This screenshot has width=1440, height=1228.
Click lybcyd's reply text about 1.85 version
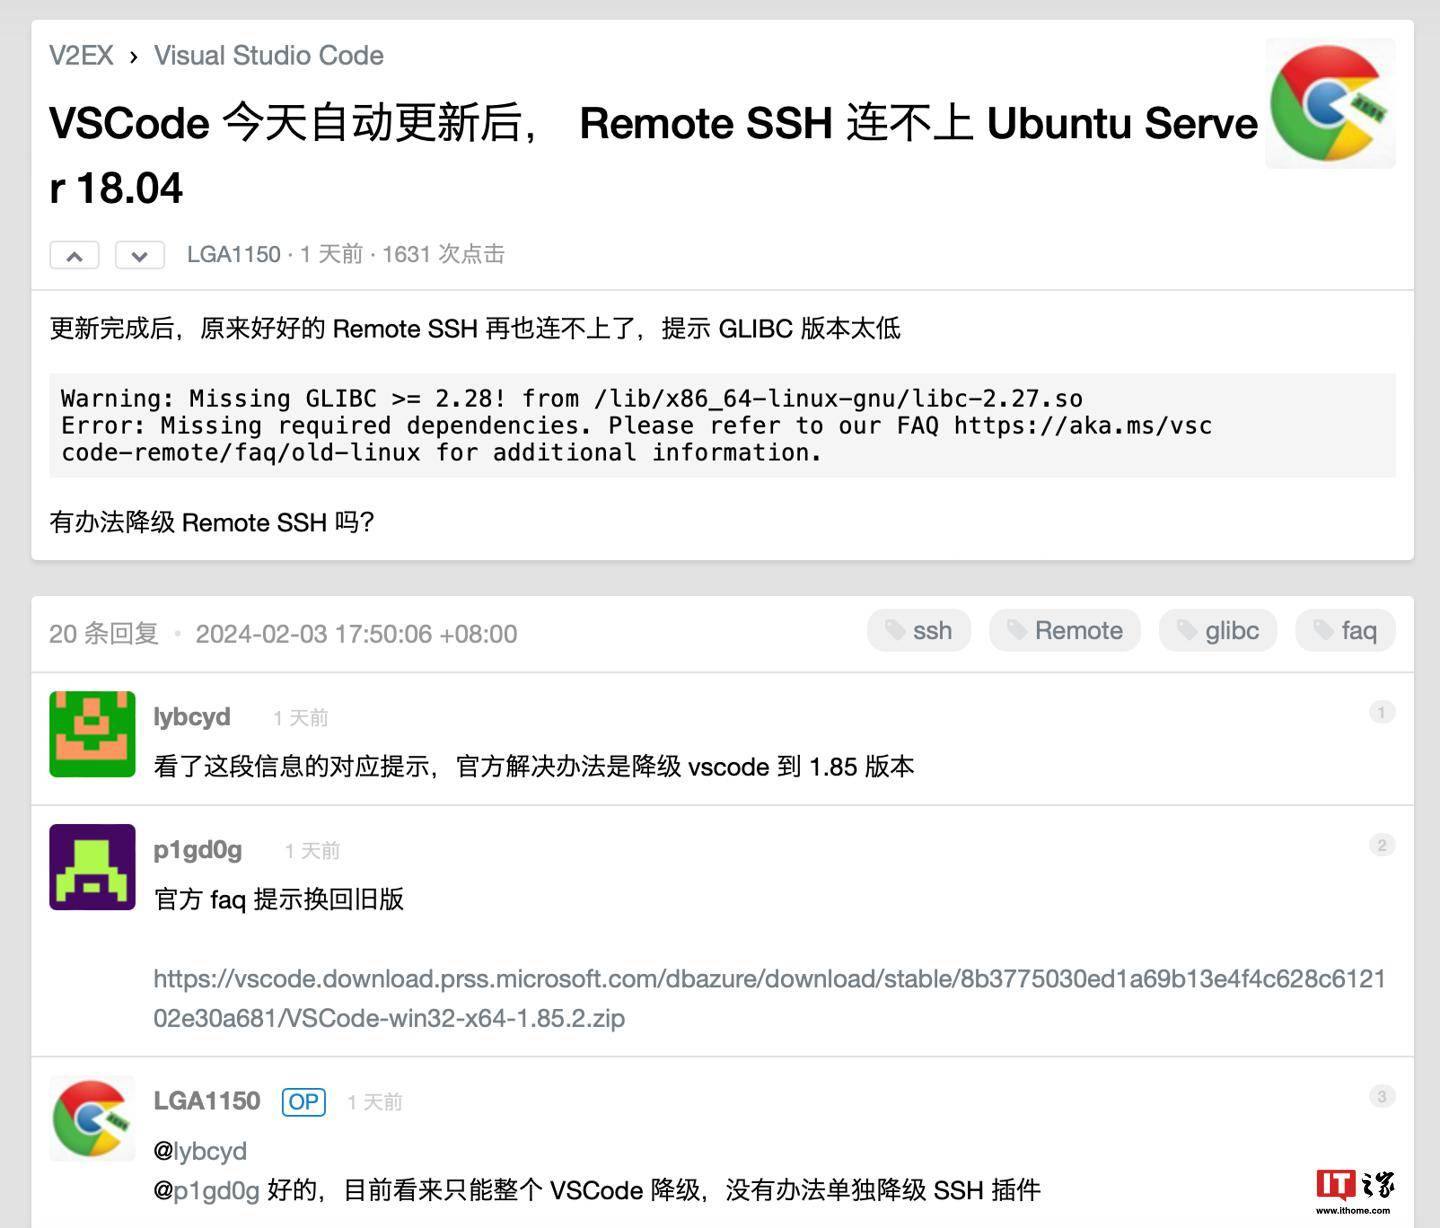click(534, 767)
